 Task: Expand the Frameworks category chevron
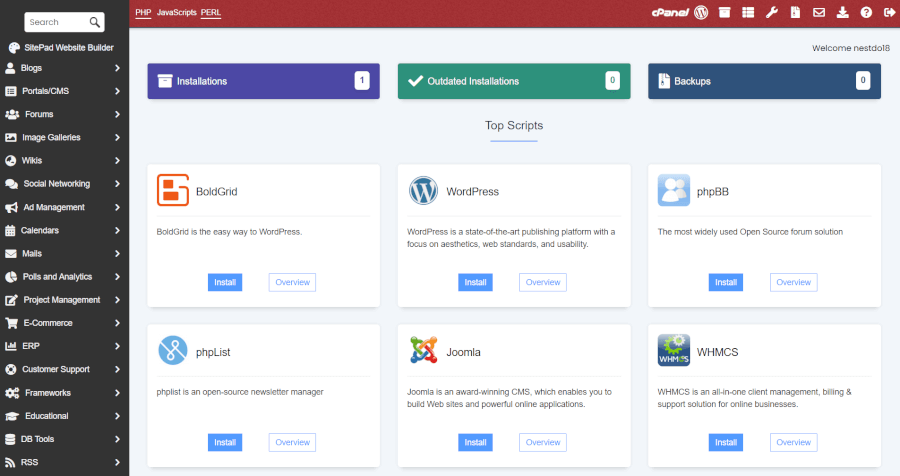click(x=117, y=393)
